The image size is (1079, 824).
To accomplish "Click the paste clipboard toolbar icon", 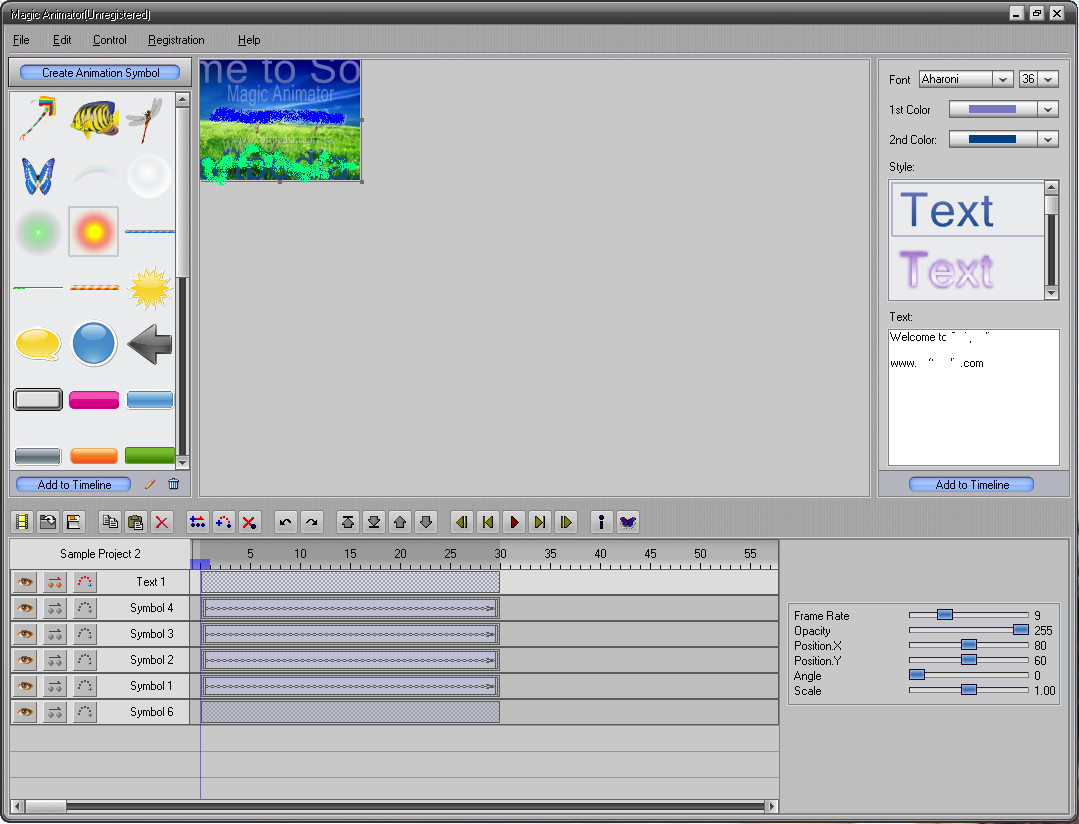I will 136,522.
